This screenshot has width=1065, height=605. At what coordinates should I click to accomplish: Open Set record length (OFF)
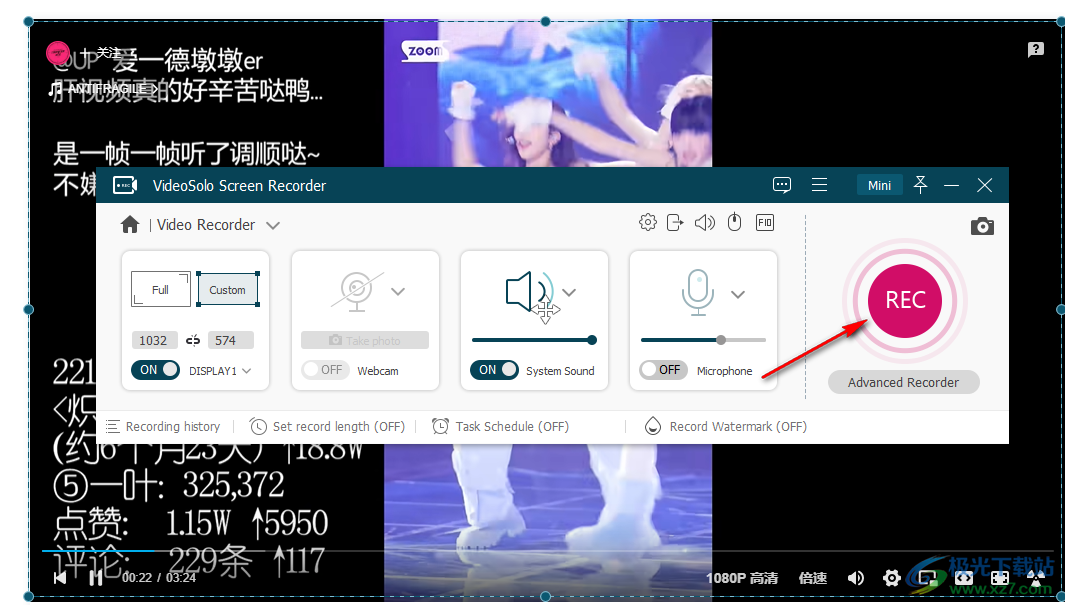tap(327, 426)
